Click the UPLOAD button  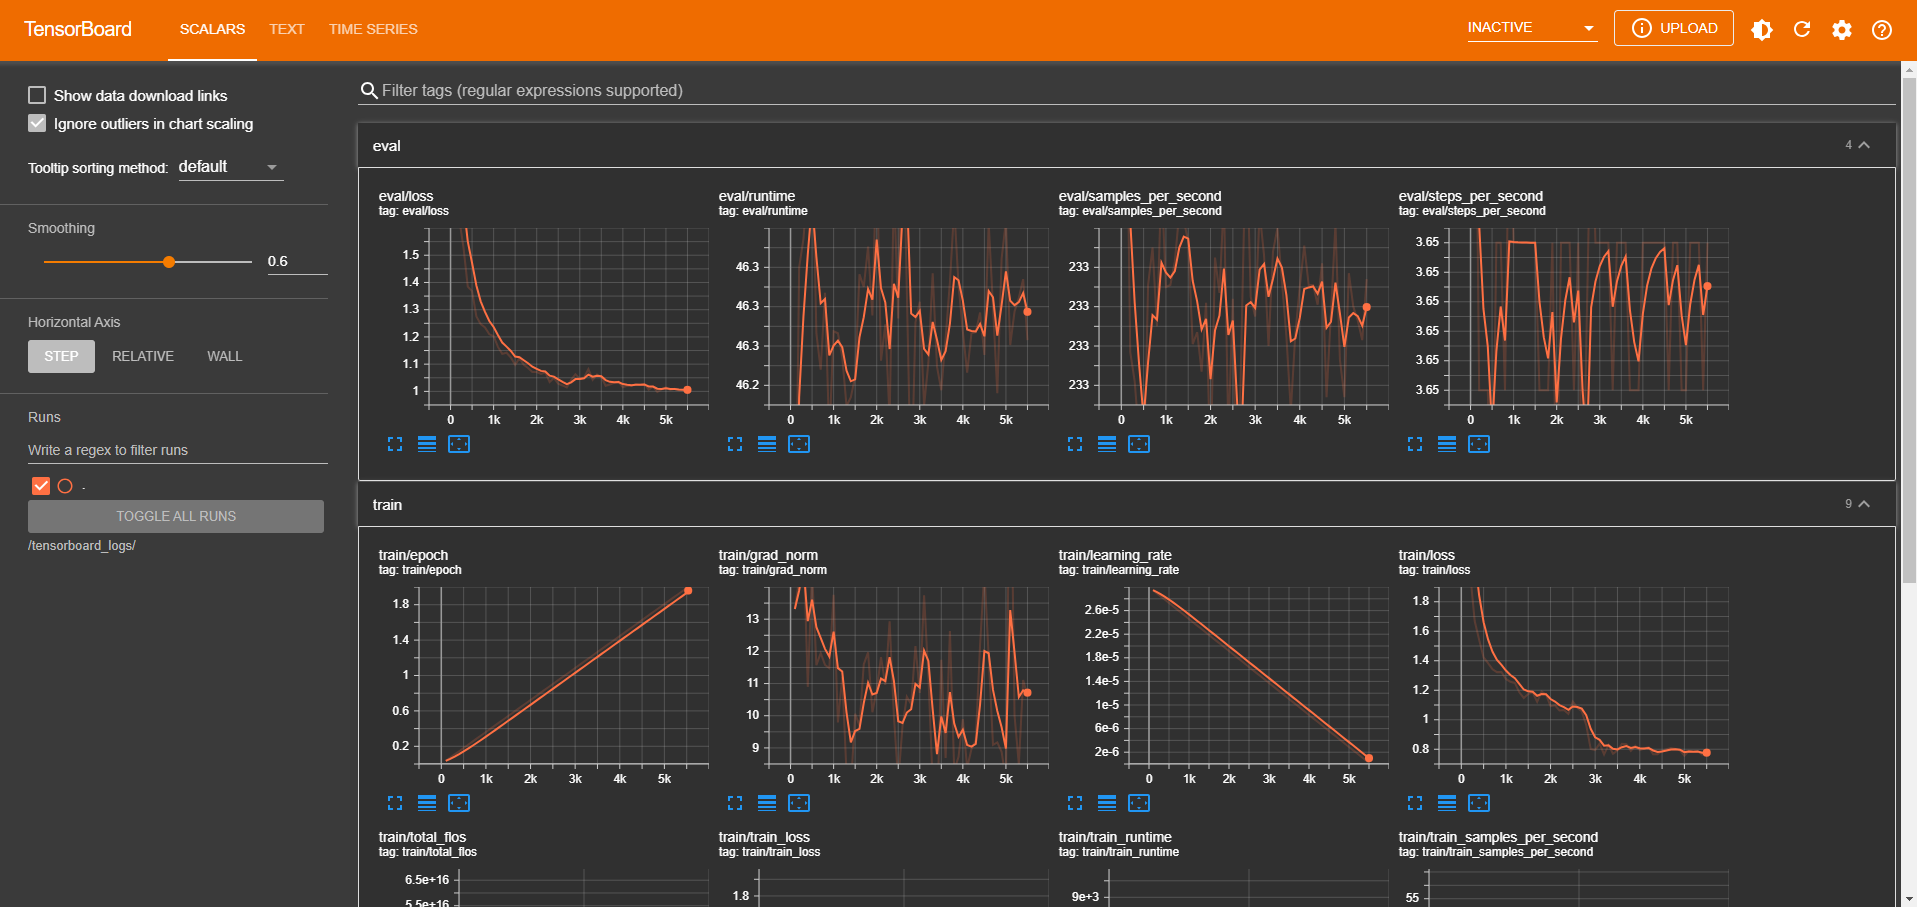tap(1674, 28)
